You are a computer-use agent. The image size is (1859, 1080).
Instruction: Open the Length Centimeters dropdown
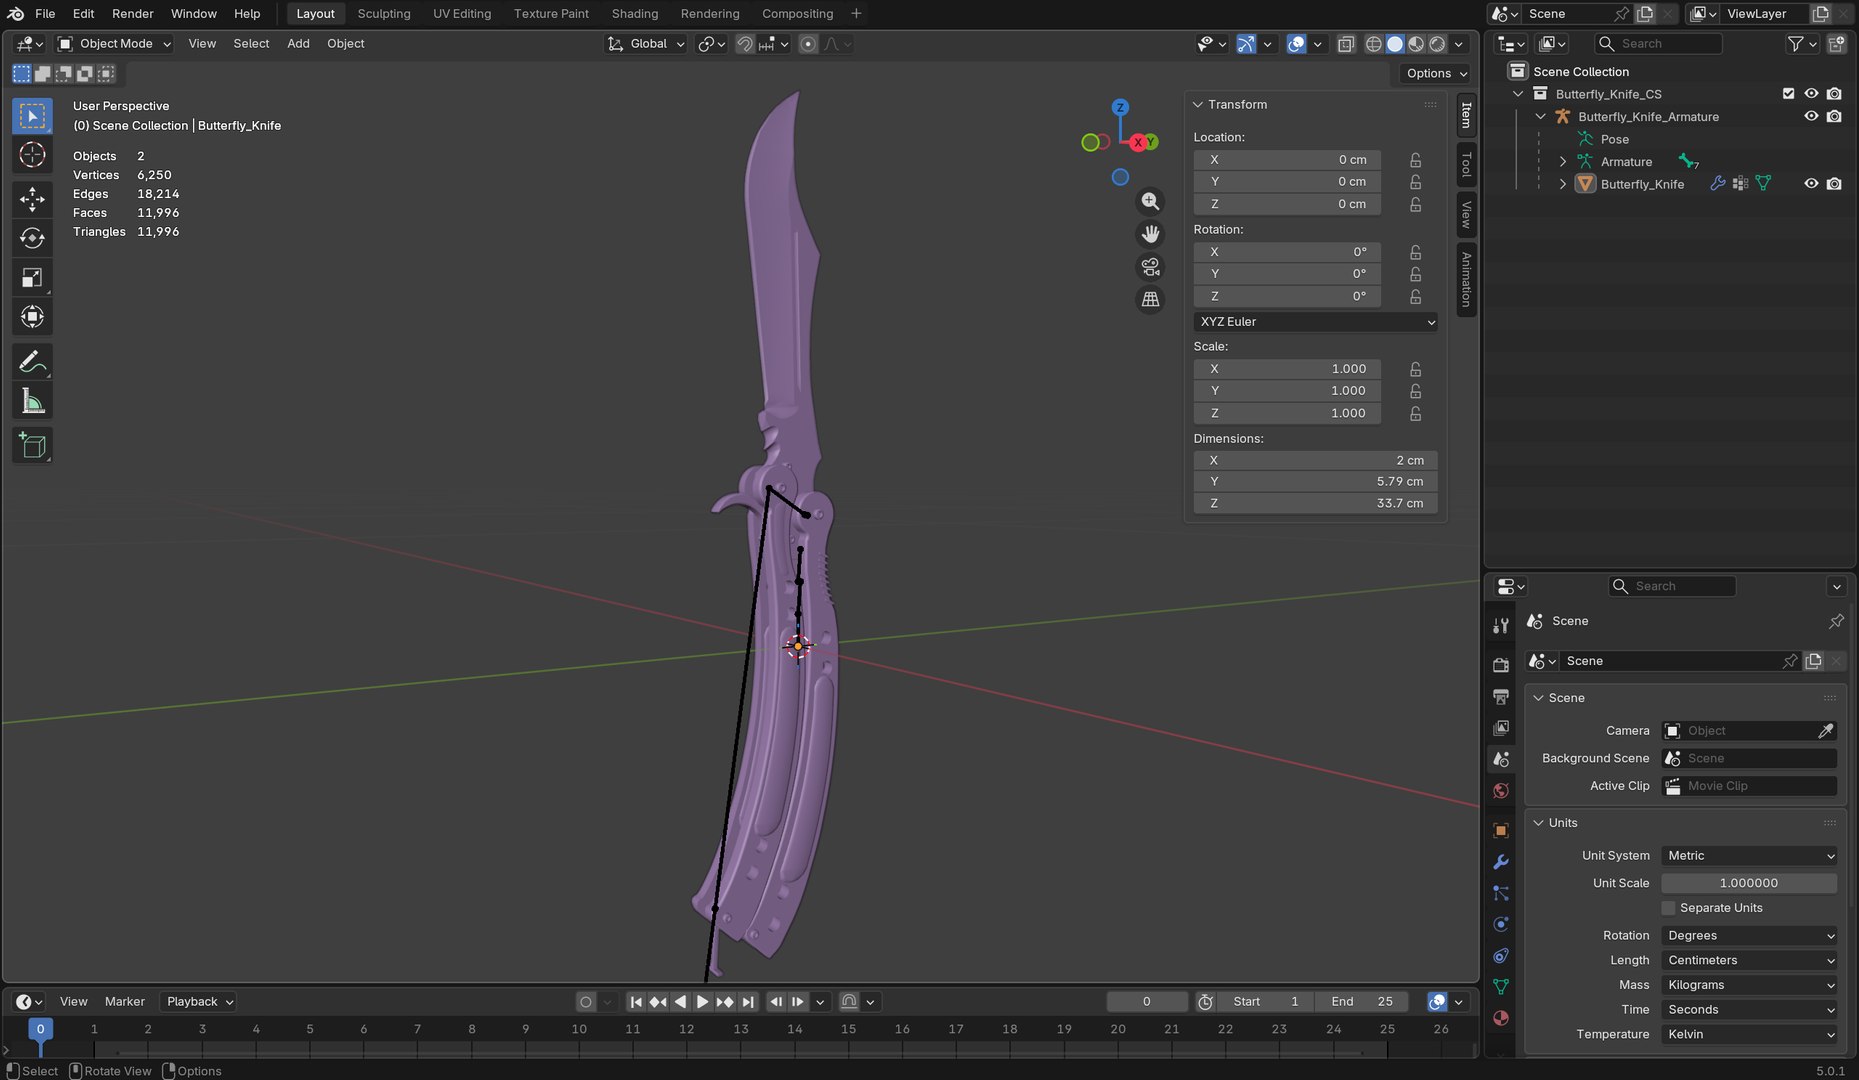(x=1749, y=960)
